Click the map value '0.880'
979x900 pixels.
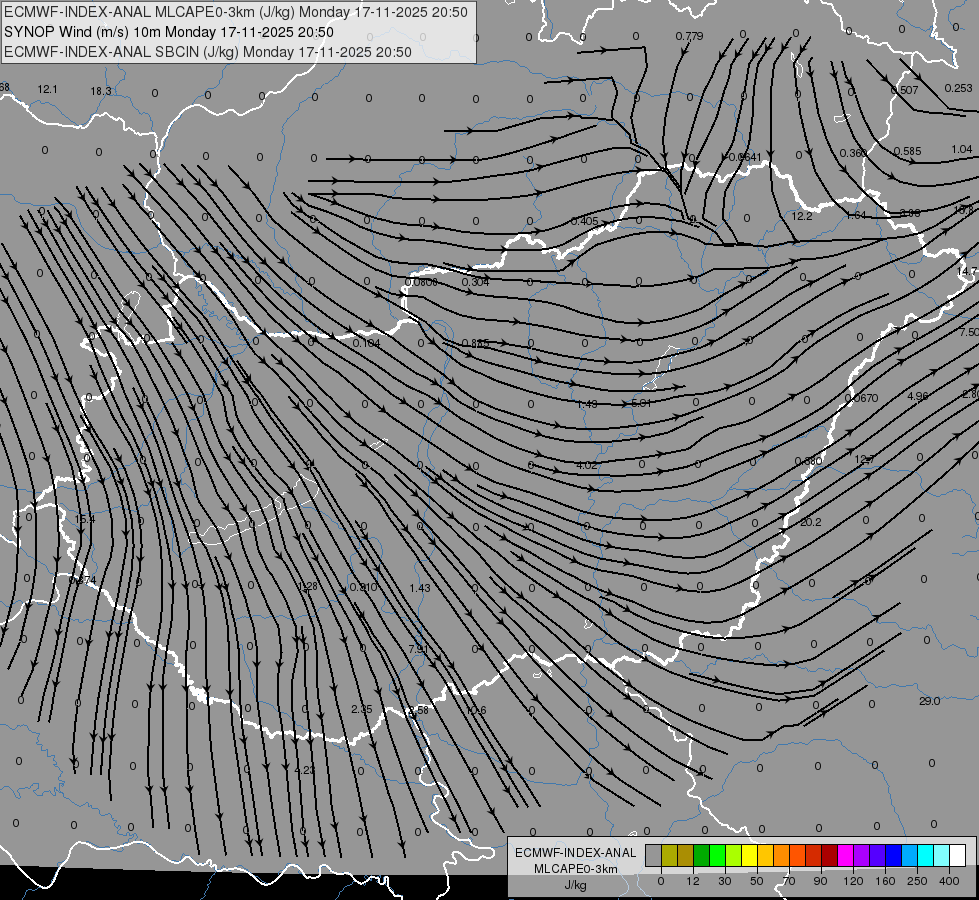(x=808, y=461)
